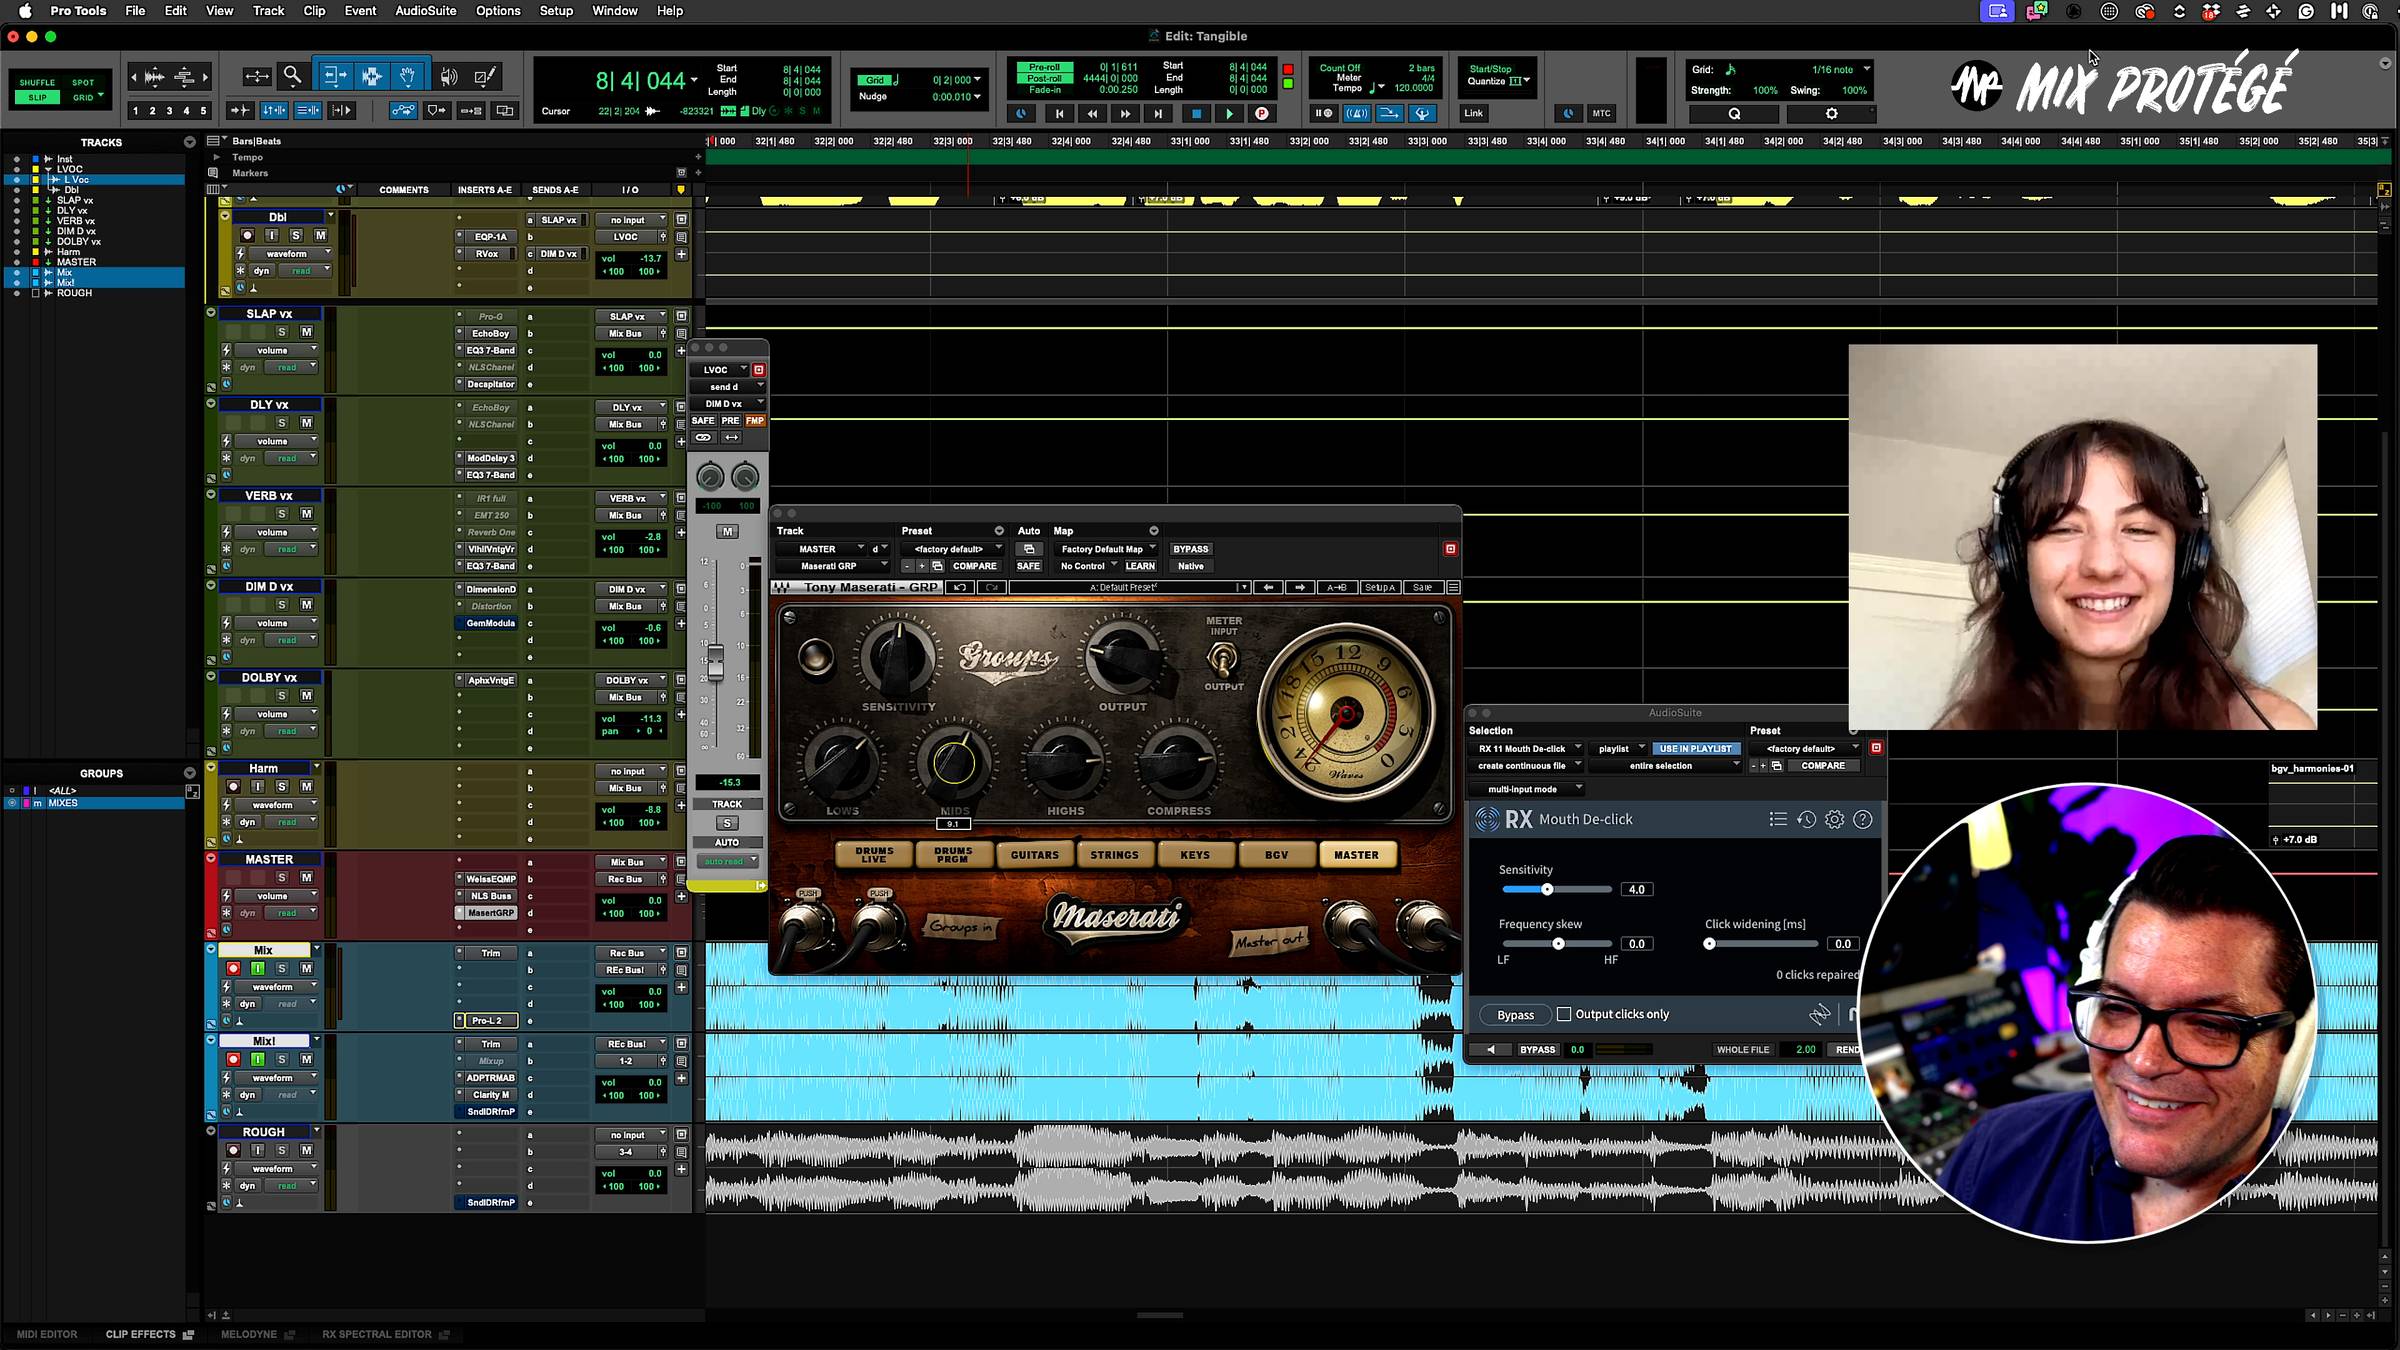Click the Maserati plugin BYPASS button

click(x=1190, y=549)
